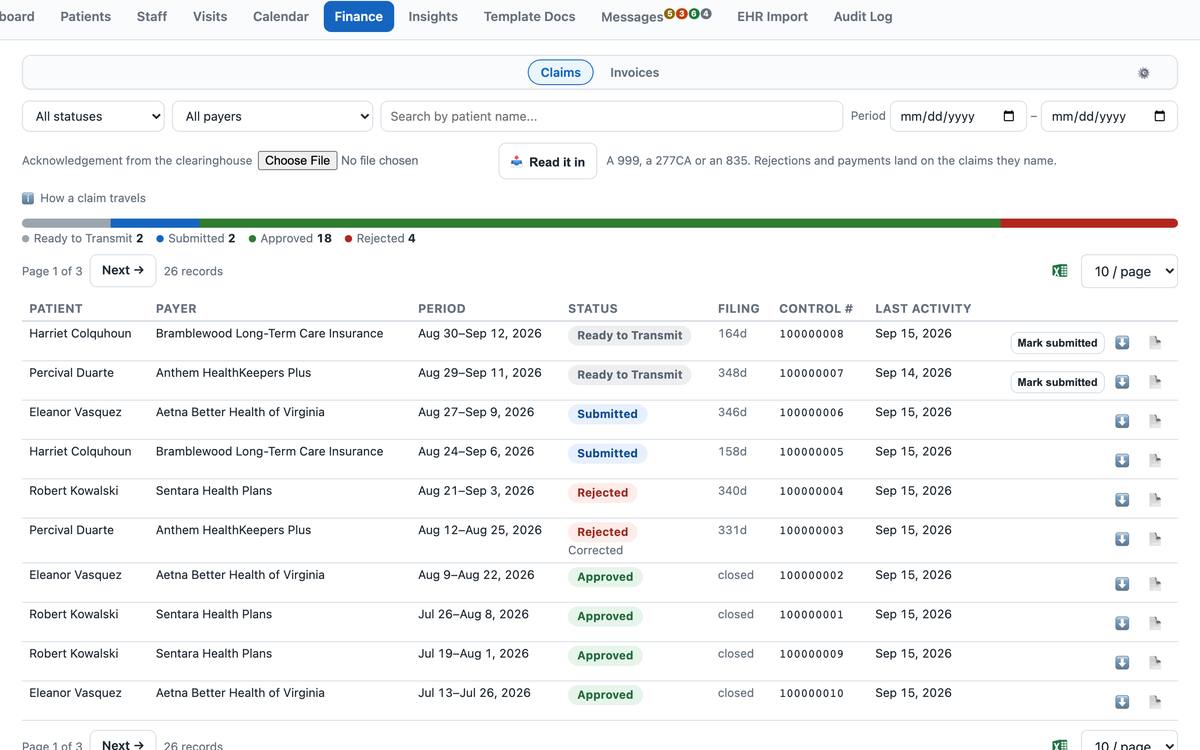Download claim 100000005 download arrow

[1122, 460]
